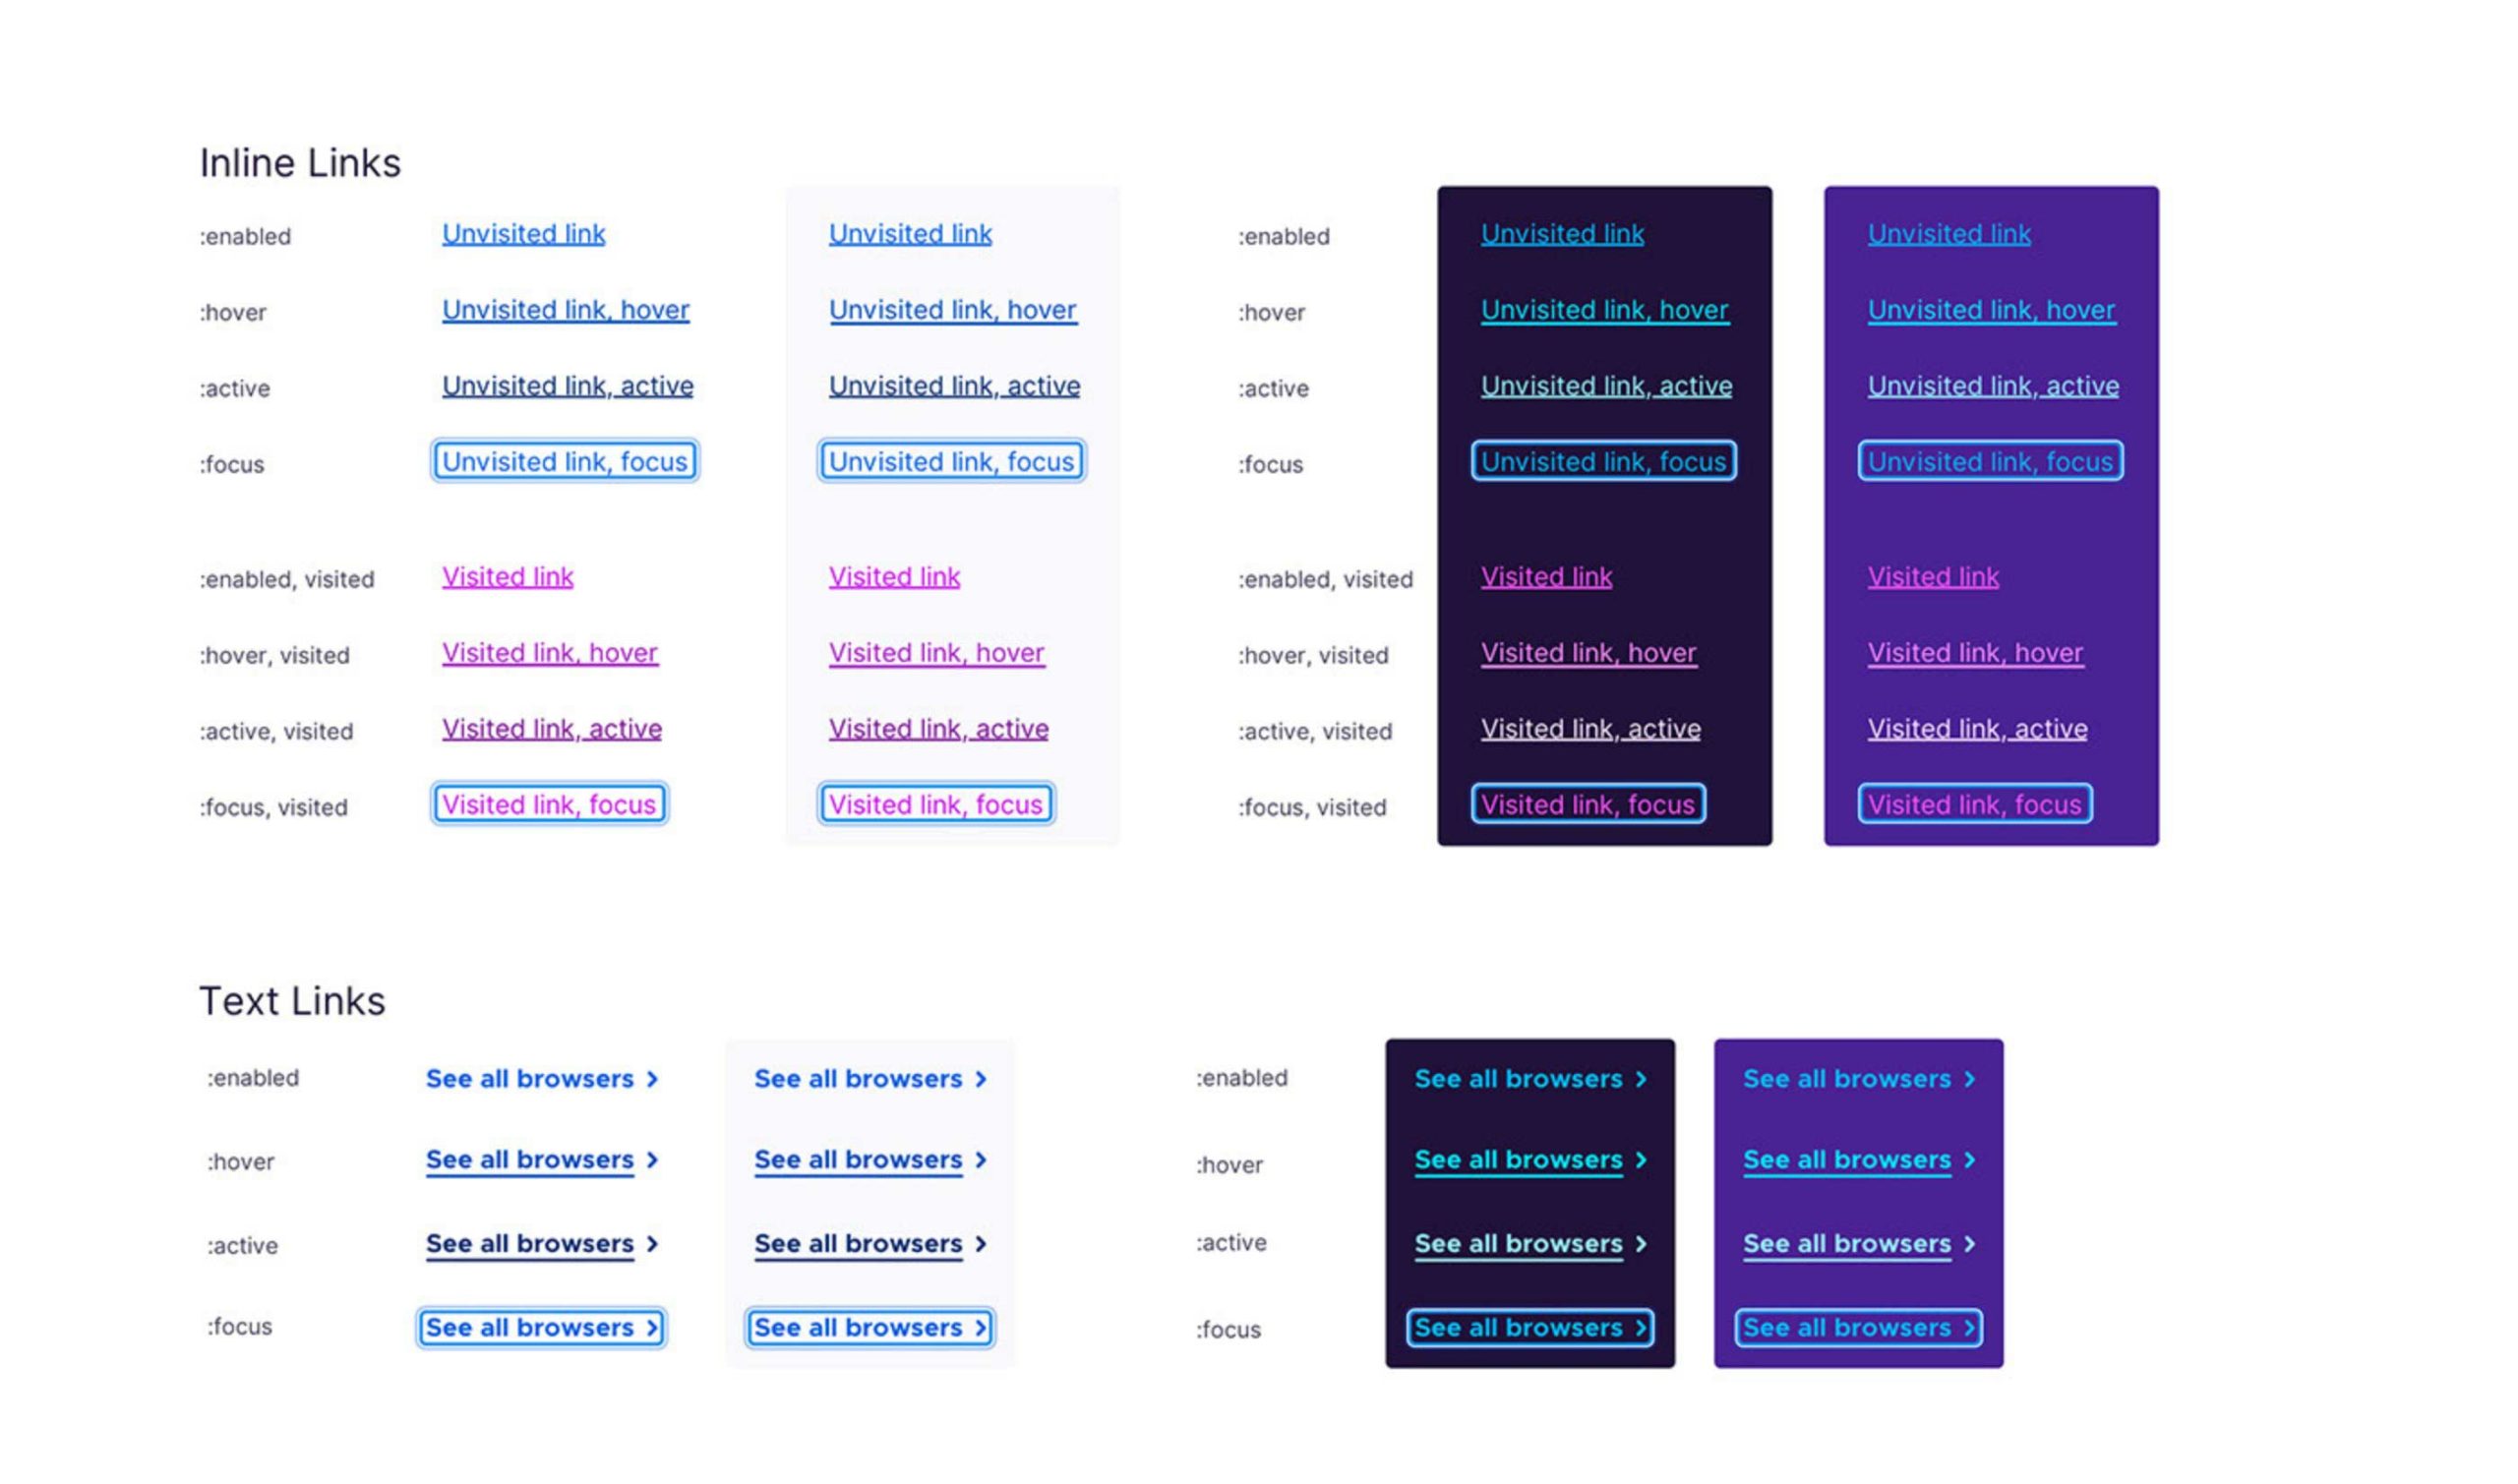2518x1484 pixels.
Task: Select the focus-outlined See all browsers on purple card
Action: click(1858, 1328)
